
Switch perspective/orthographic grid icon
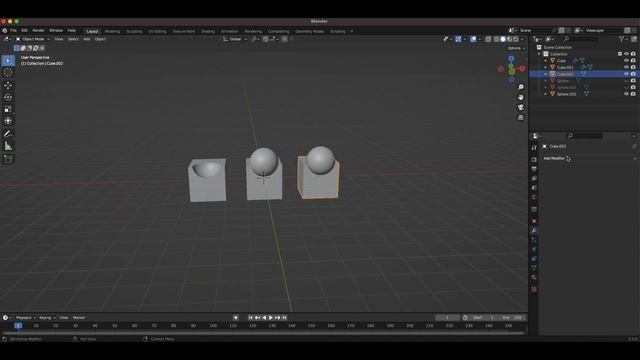[521, 118]
